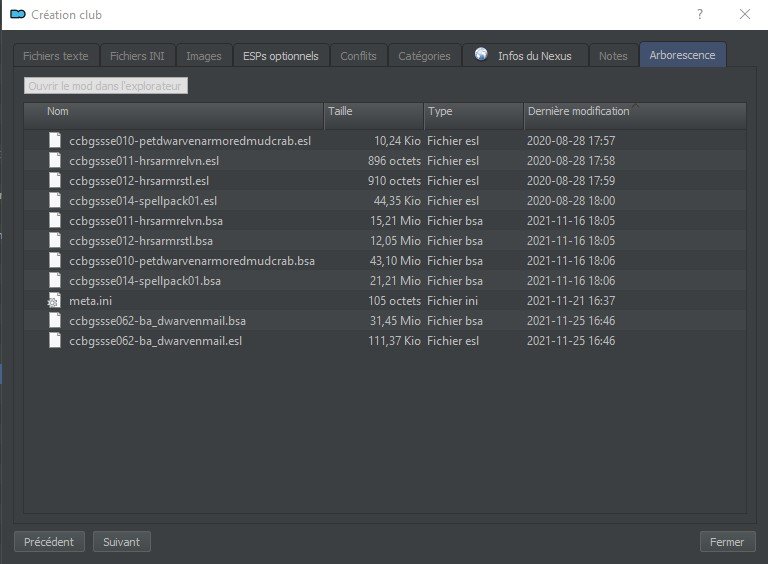
Task: Click the Mod Organizer icon in title bar
Action: click(x=18, y=14)
